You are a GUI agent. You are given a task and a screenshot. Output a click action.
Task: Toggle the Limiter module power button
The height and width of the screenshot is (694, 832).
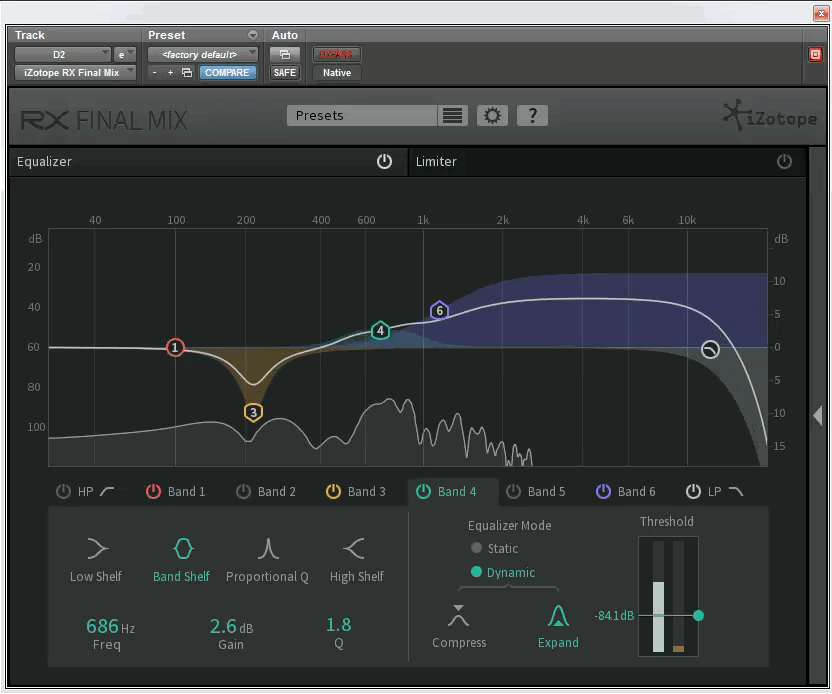(784, 161)
